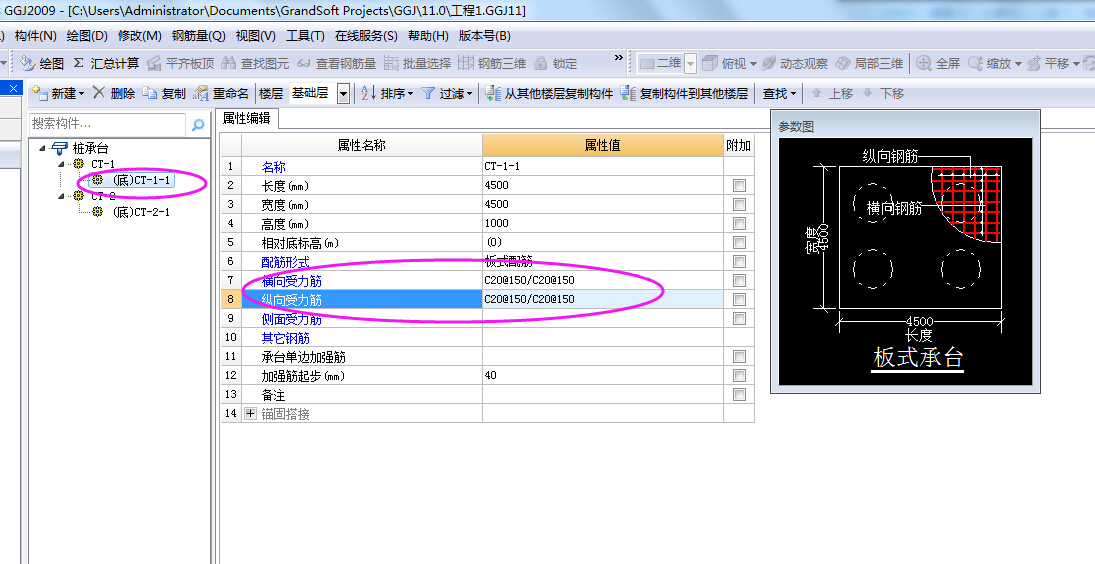
Task: Click the 其它钢筋 property link
Action: 286,338
